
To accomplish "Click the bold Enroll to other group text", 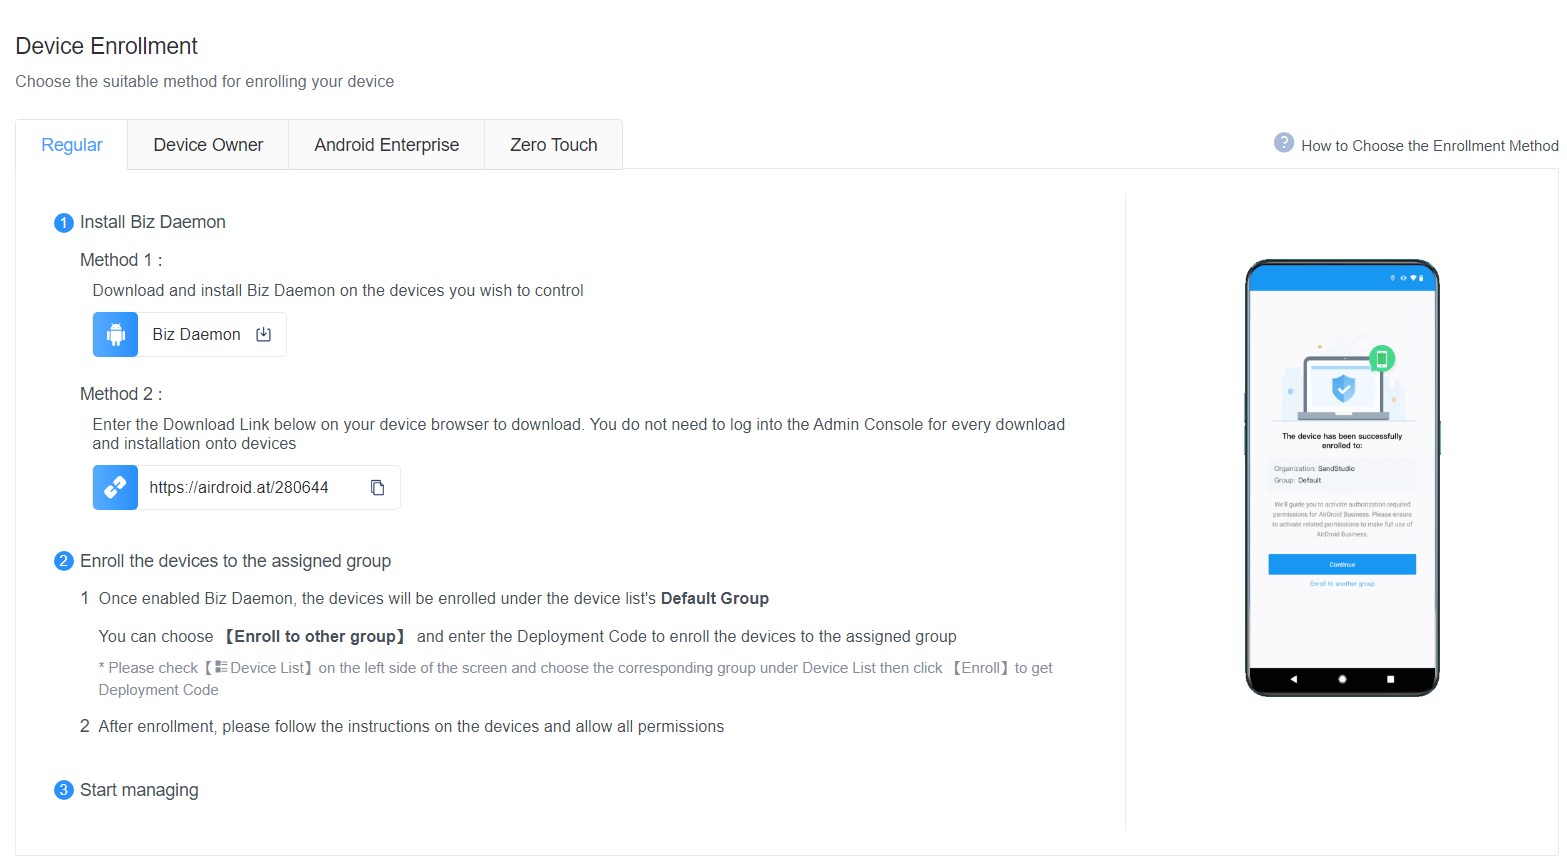I will pyautogui.click(x=315, y=637).
